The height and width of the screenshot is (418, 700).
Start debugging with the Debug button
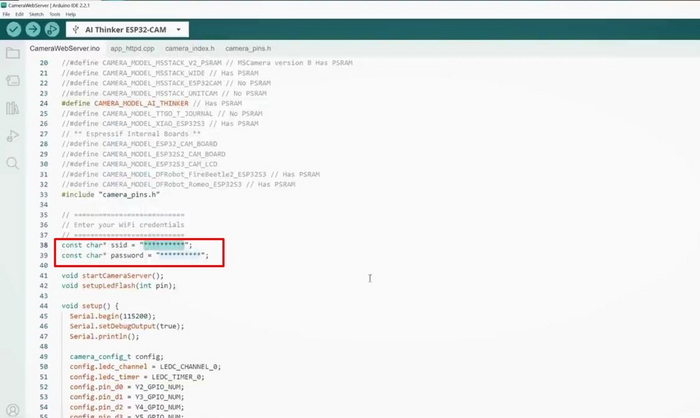(x=51, y=30)
